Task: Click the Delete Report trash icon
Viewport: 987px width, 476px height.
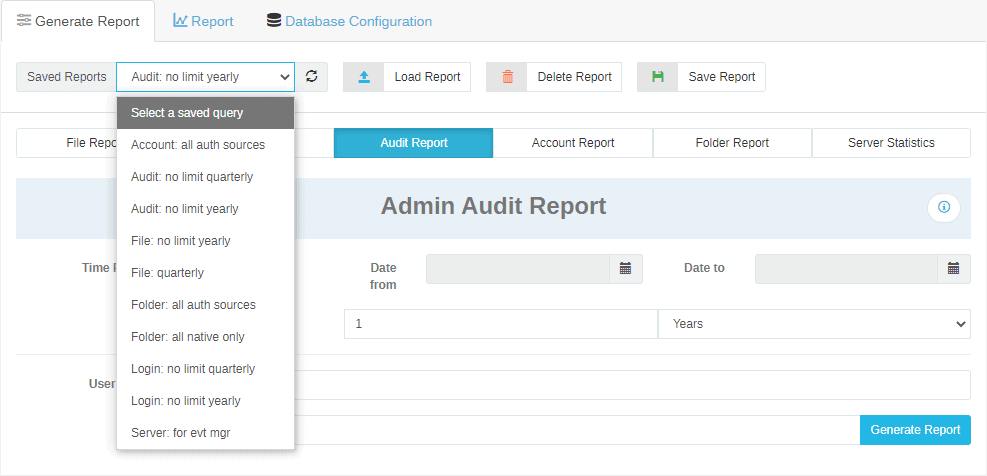Action: (x=507, y=77)
